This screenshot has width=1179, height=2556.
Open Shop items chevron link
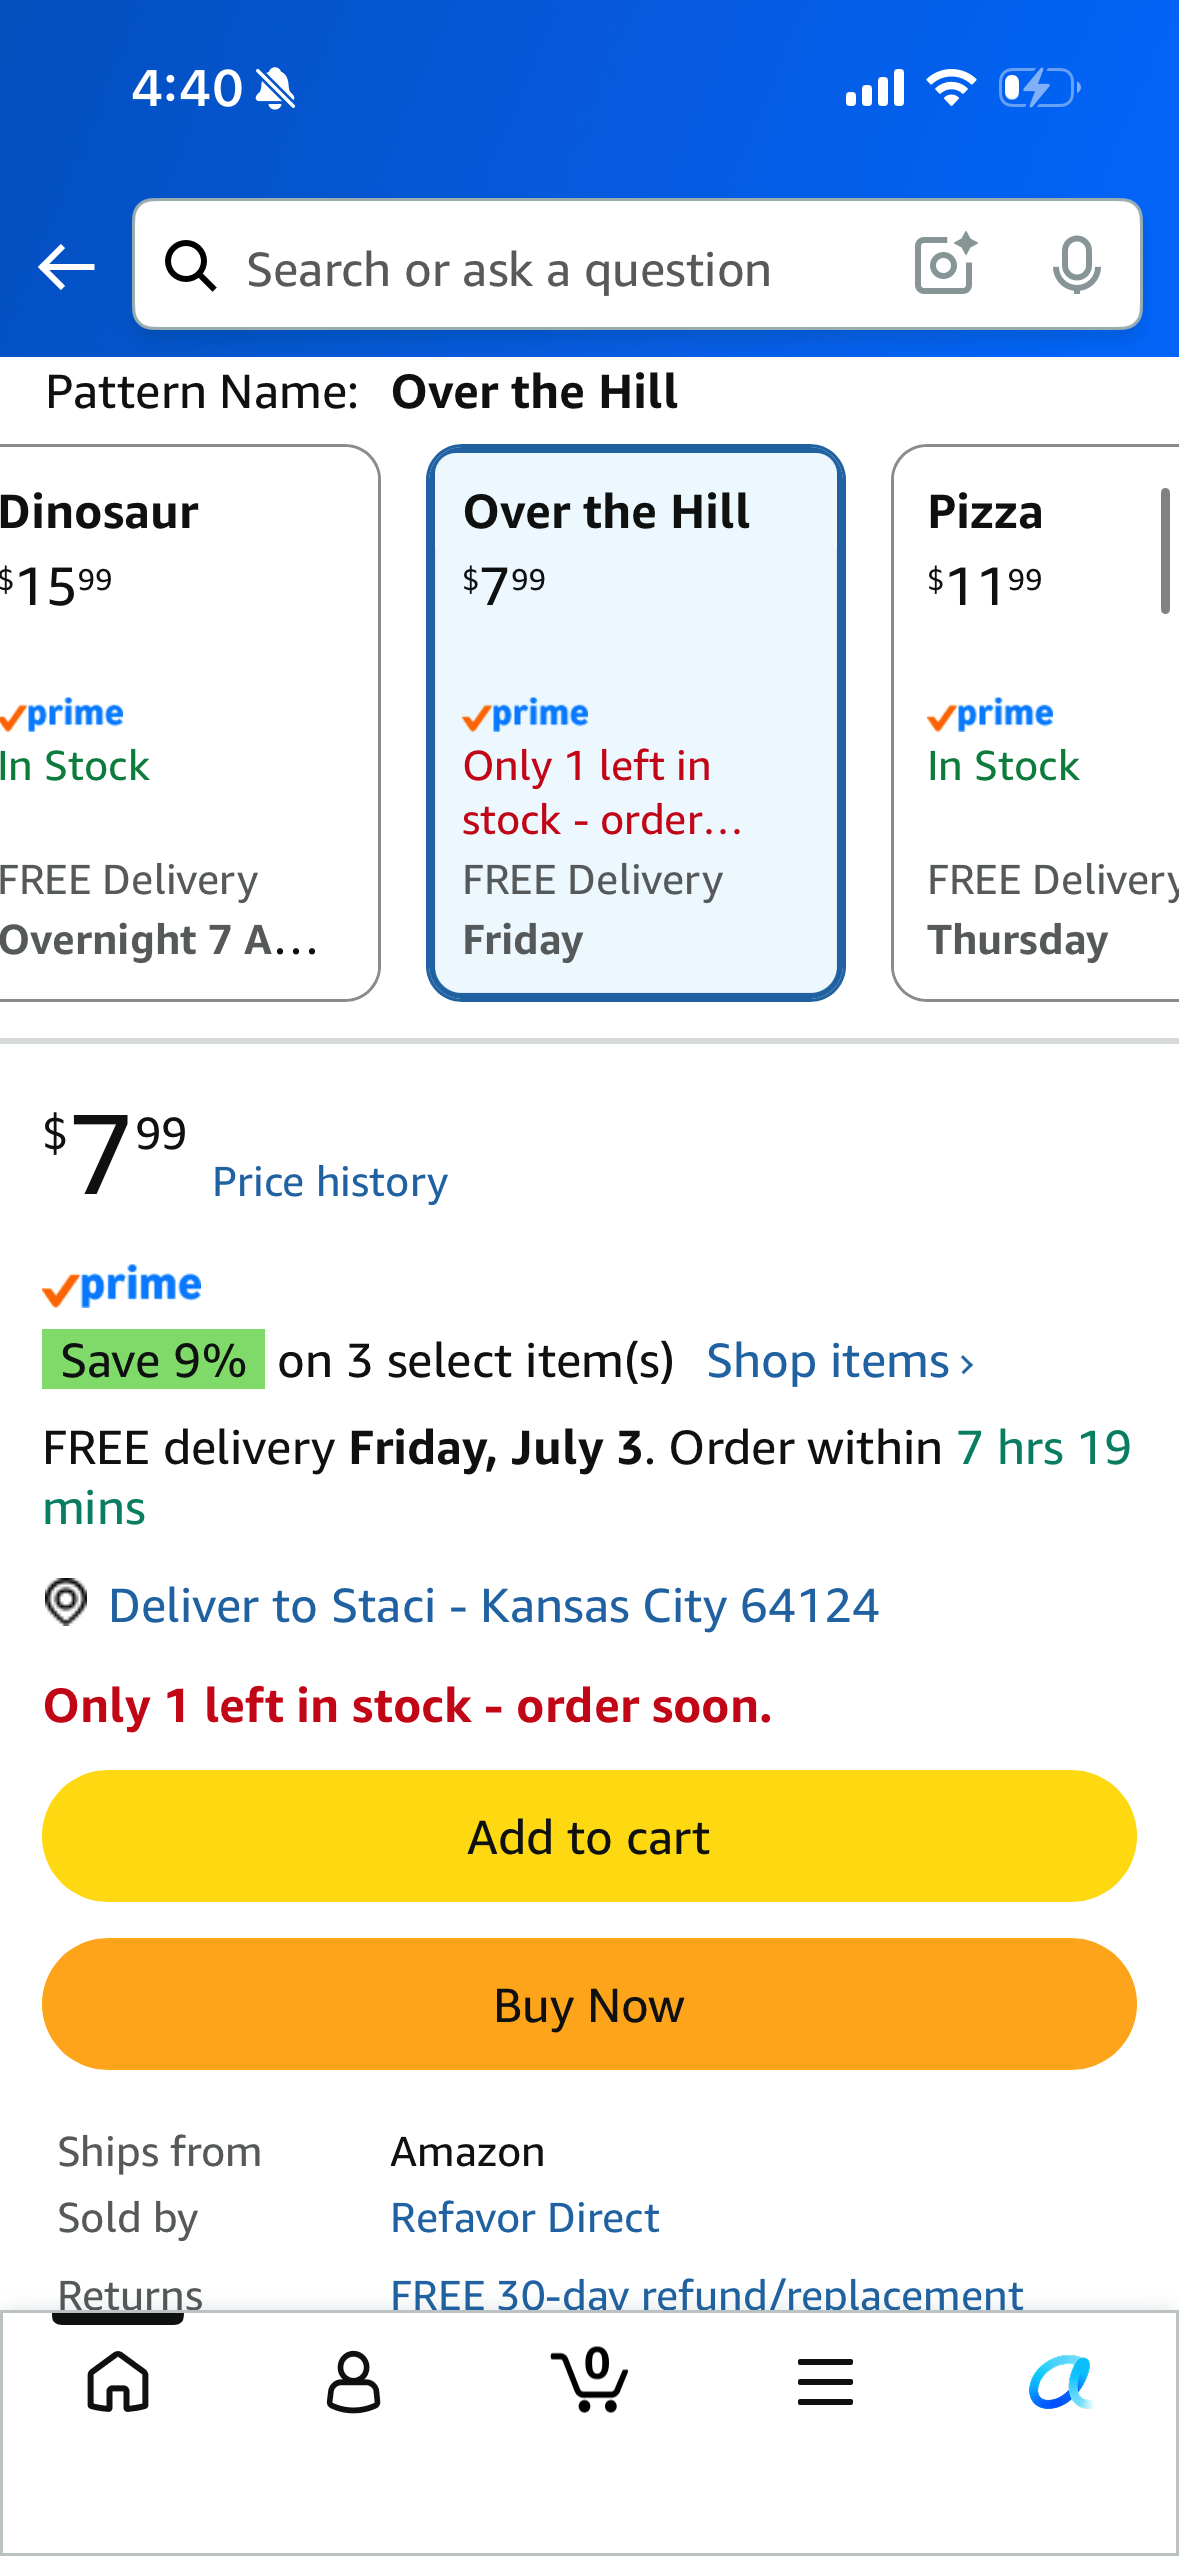coord(840,1361)
